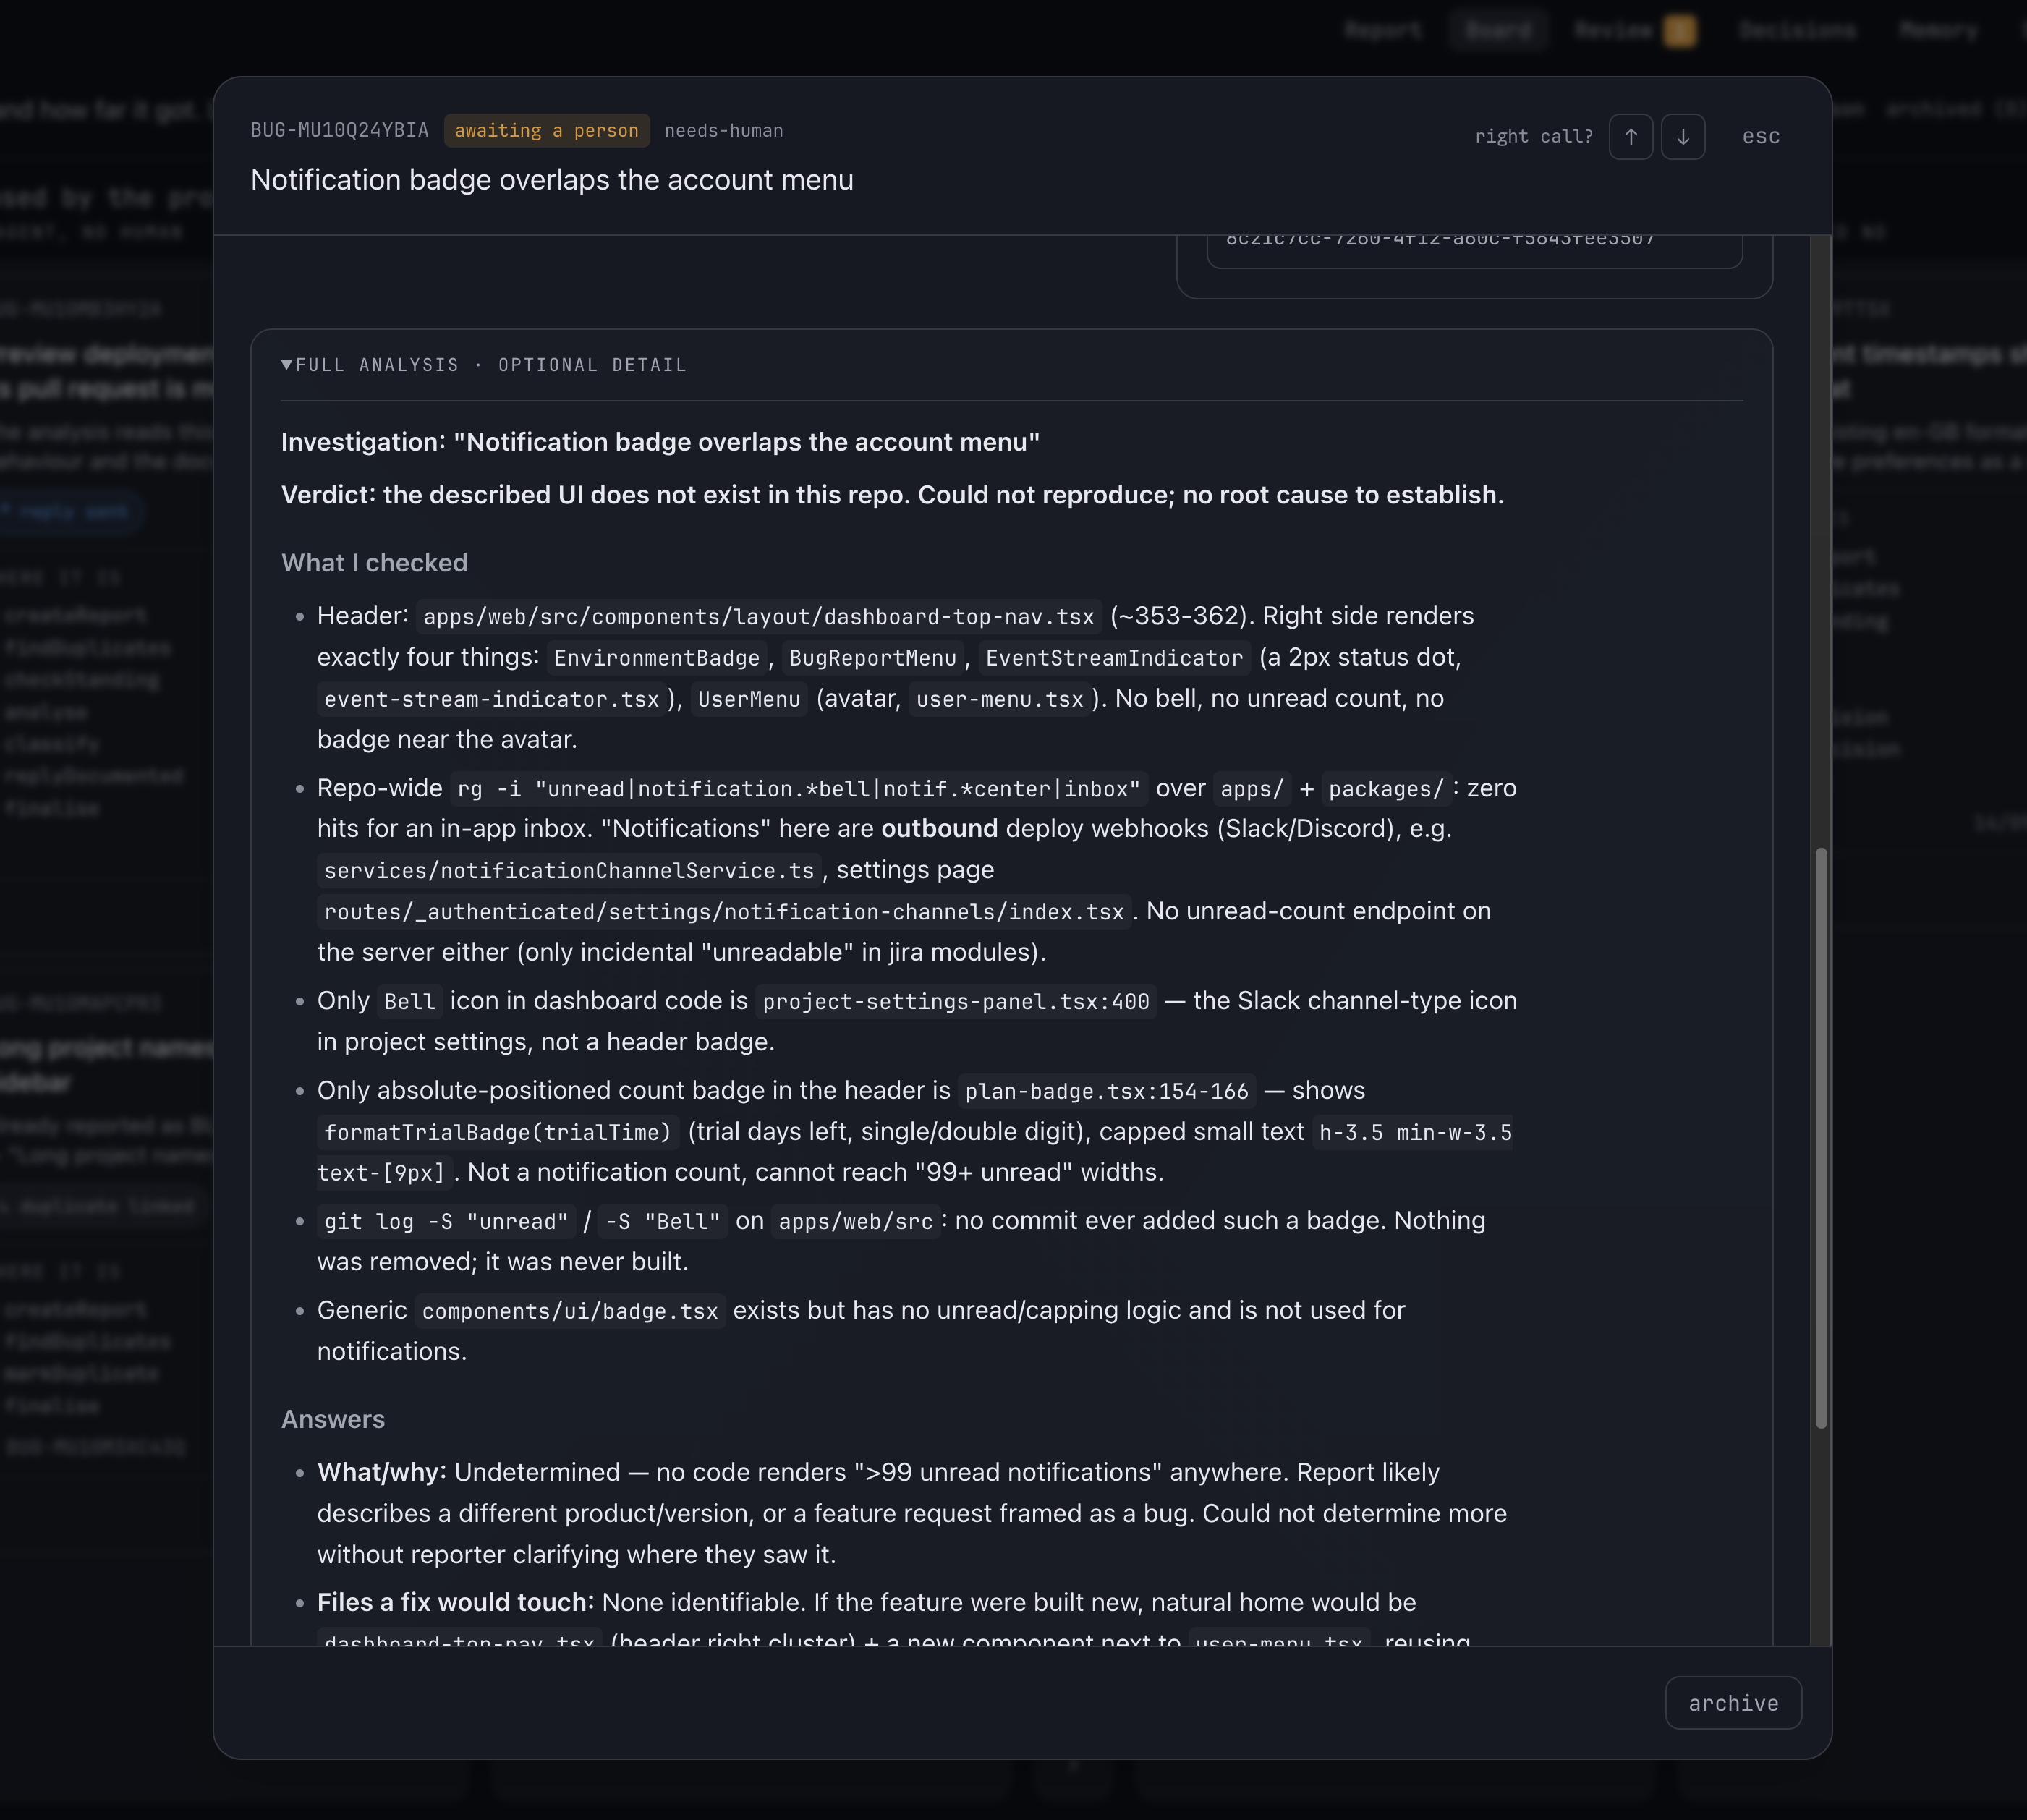
Task: Click the 'What I checked' heading
Action: pyautogui.click(x=374, y=563)
